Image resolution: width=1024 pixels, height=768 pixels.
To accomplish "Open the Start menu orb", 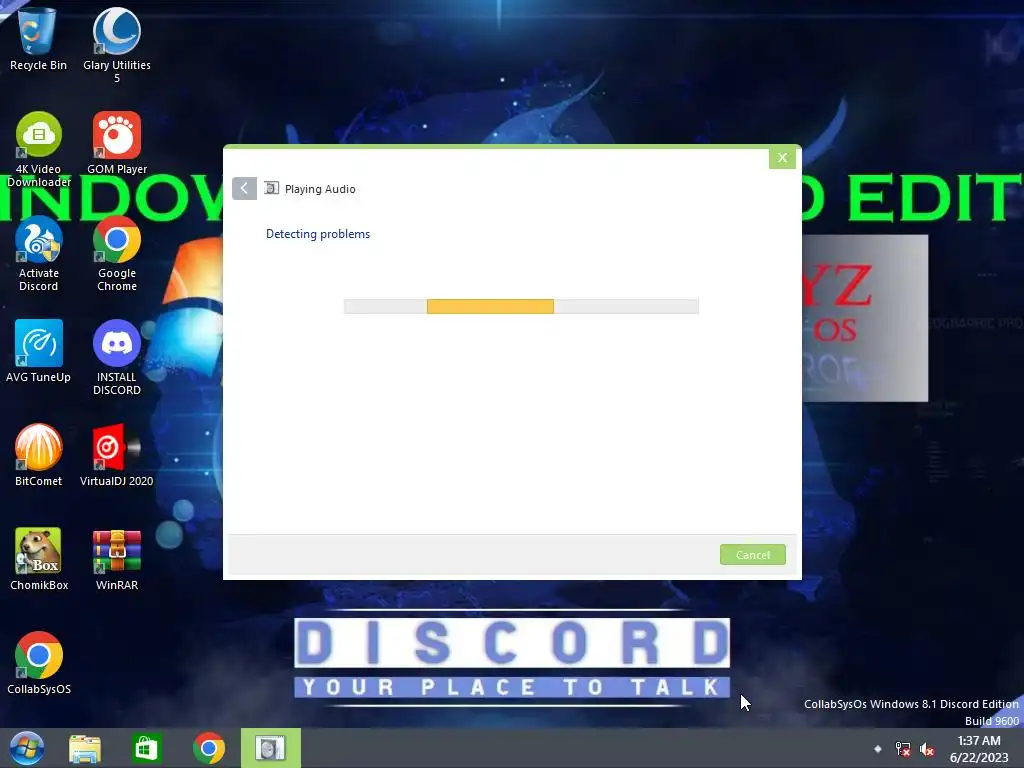I will click(27, 748).
